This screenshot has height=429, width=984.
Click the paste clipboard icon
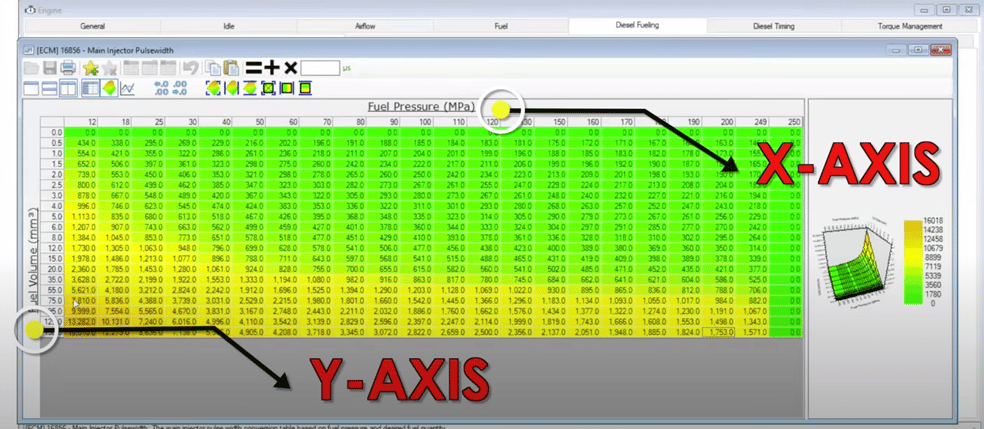point(231,68)
